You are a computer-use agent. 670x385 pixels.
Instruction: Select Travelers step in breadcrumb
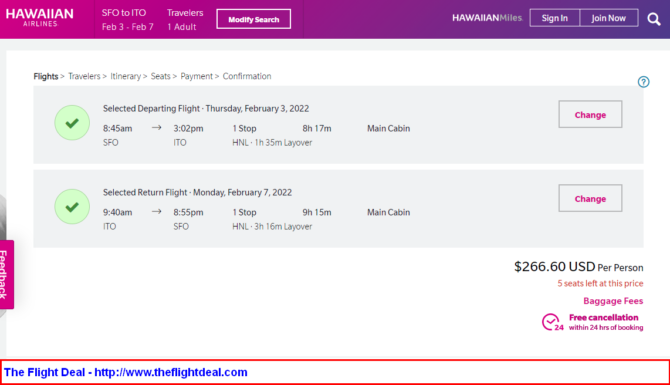(84, 76)
